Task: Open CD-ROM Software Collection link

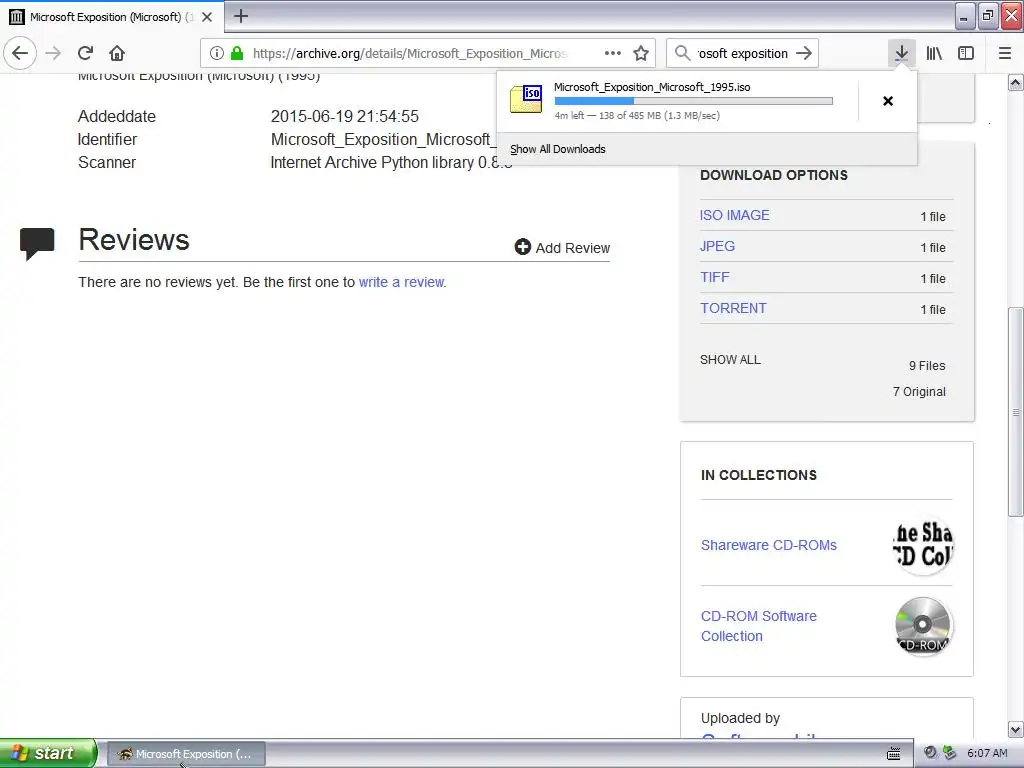Action: 758,626
